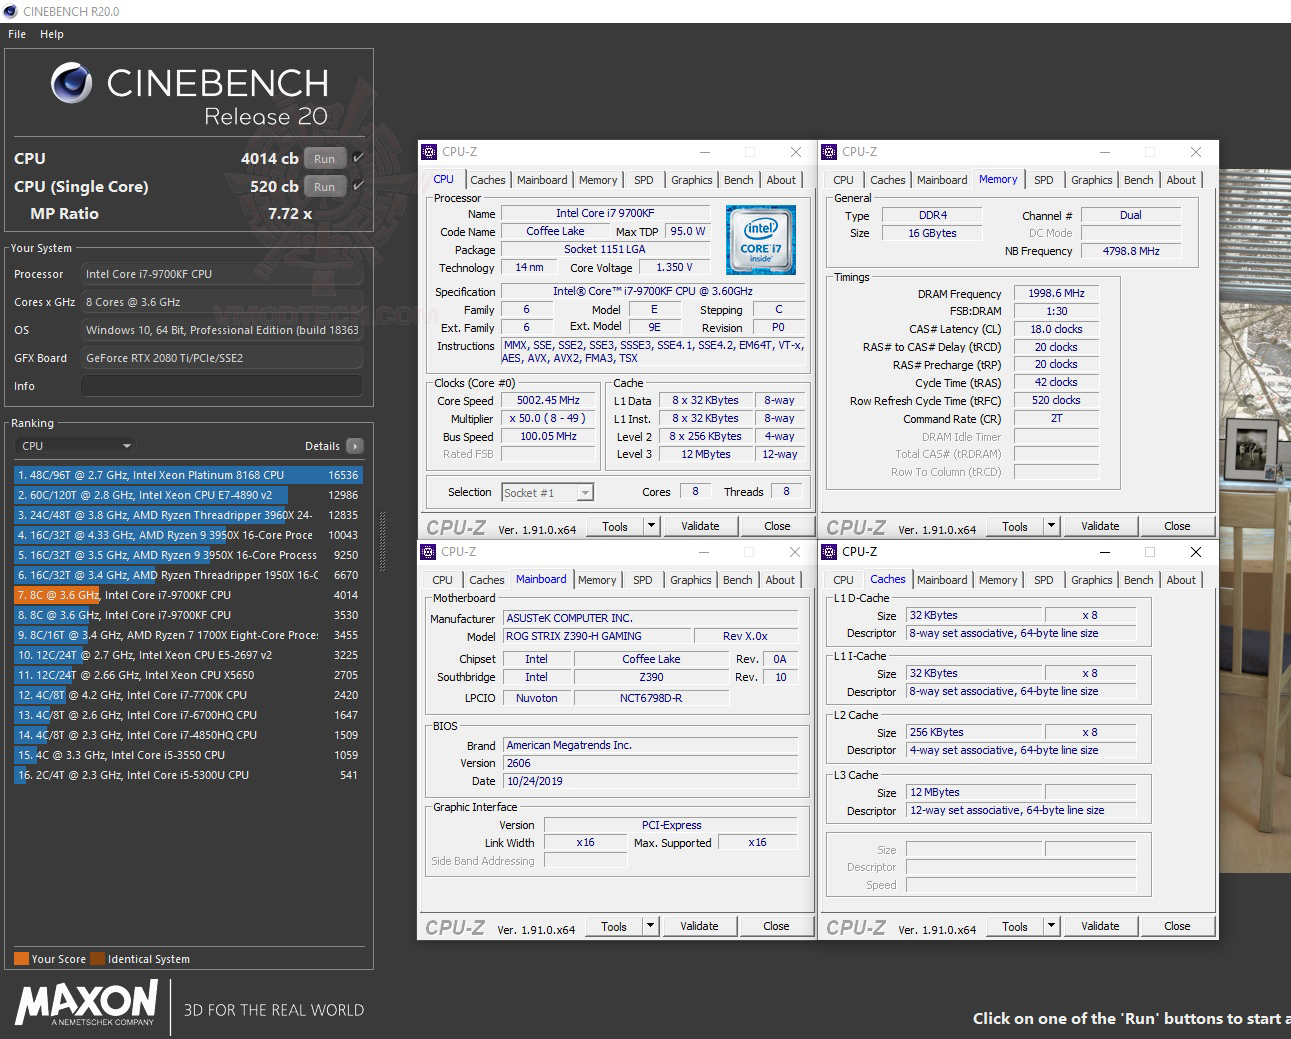The width and height of the screenshot is (1291, 1039).
Task: Click the Cinebench app icon in title bar
Action: [x=10, y=11]
